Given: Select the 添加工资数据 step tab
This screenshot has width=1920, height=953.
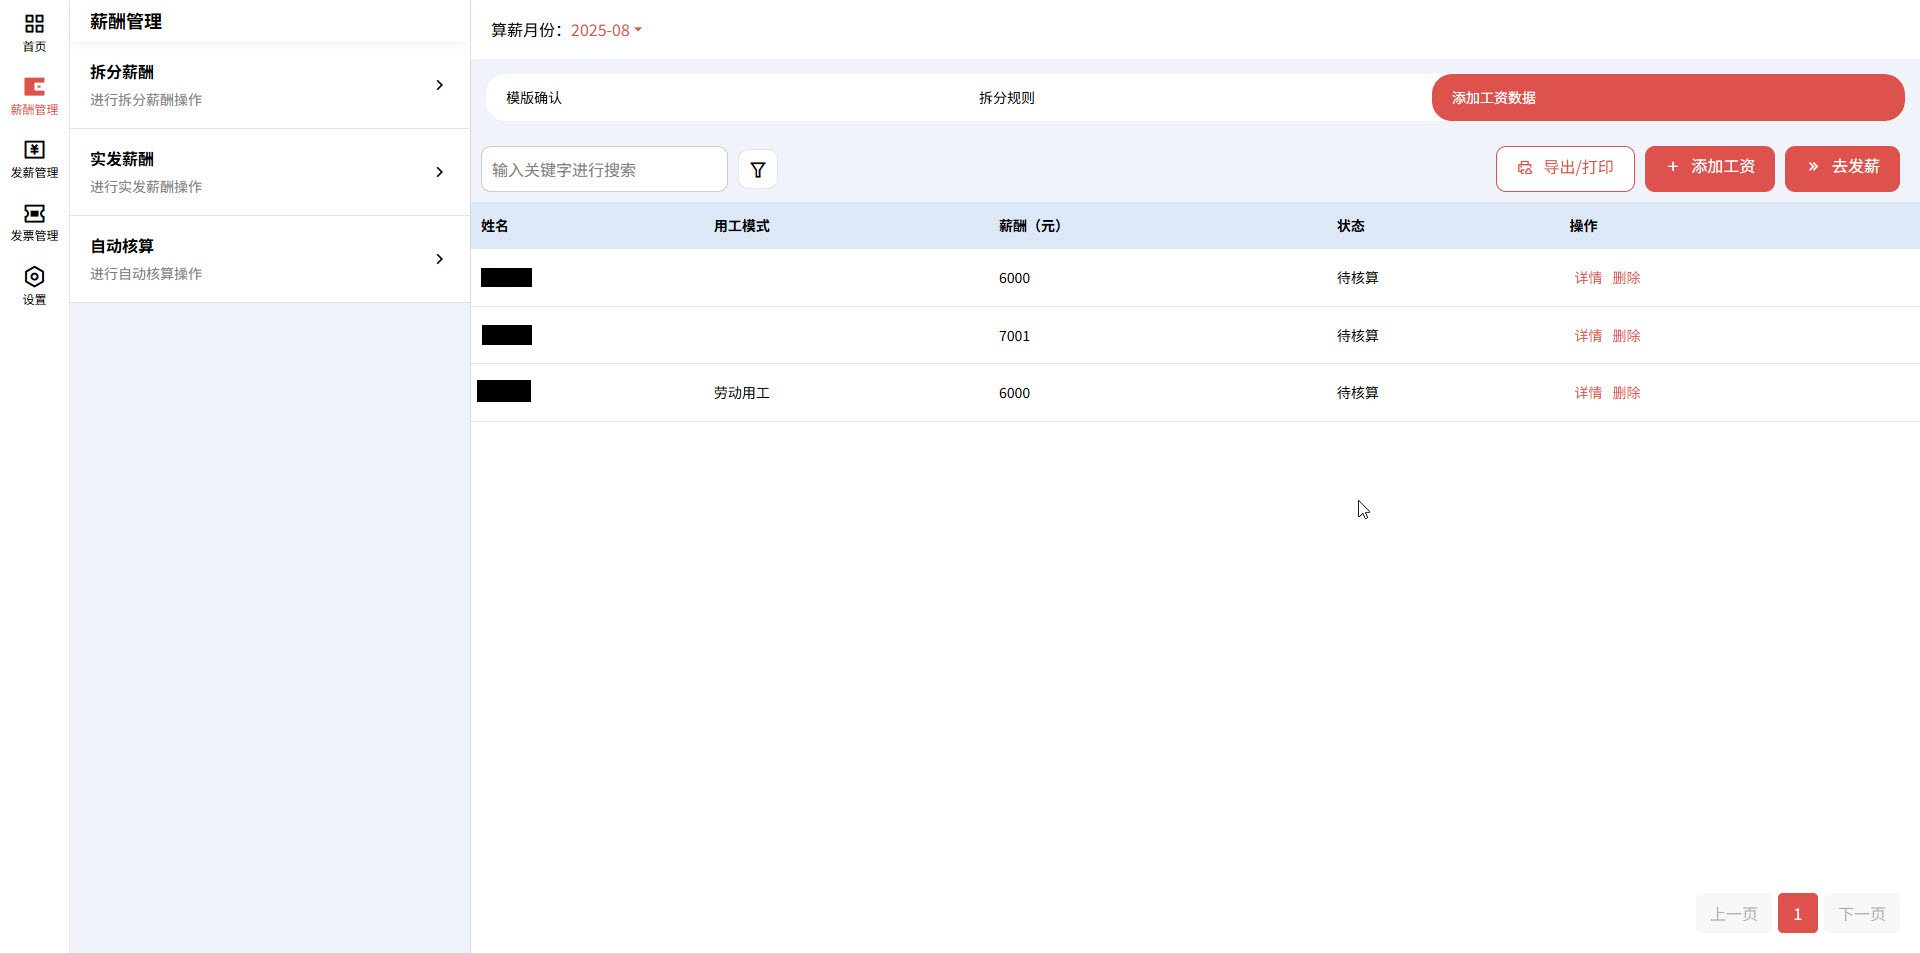Looking at the screenshot, I should click(x=1667, y=98).
